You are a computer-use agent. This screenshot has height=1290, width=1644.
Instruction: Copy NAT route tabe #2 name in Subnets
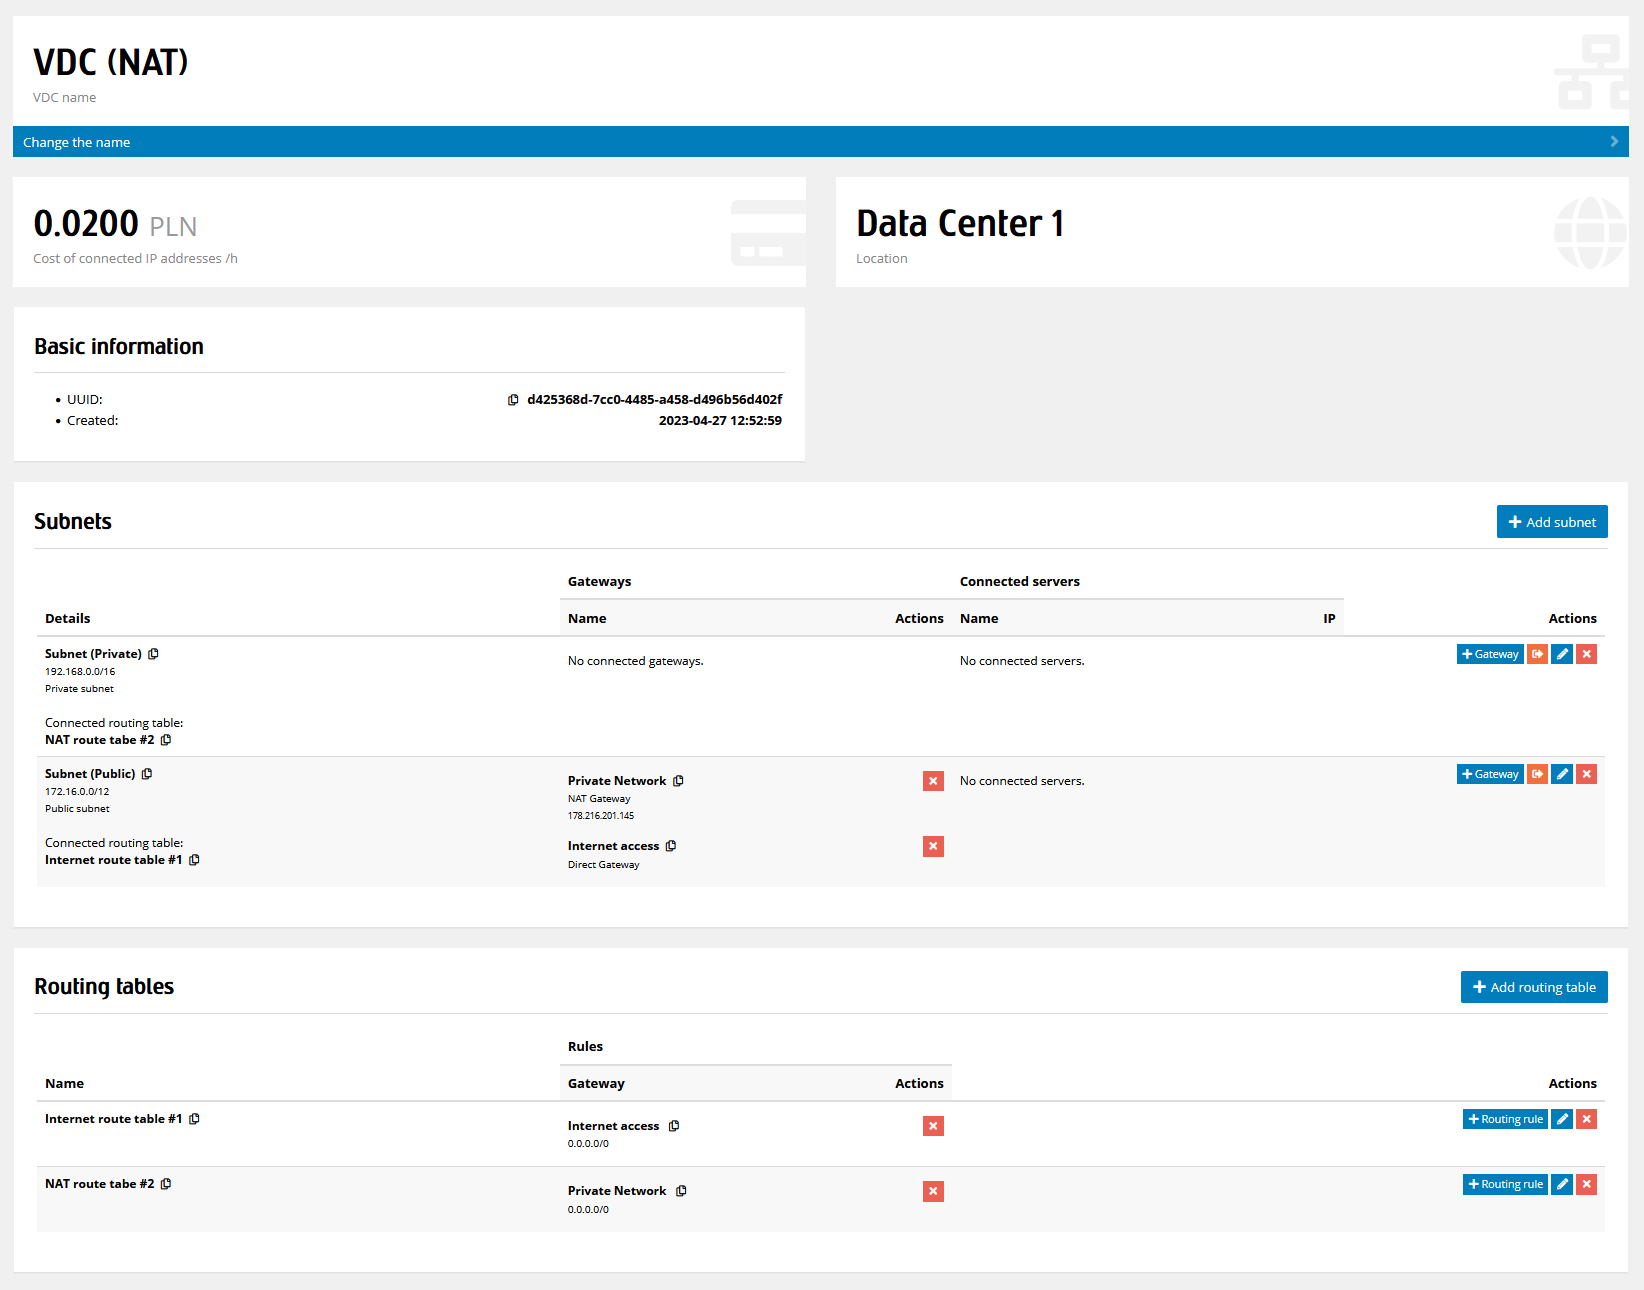[x=166, y=740]
